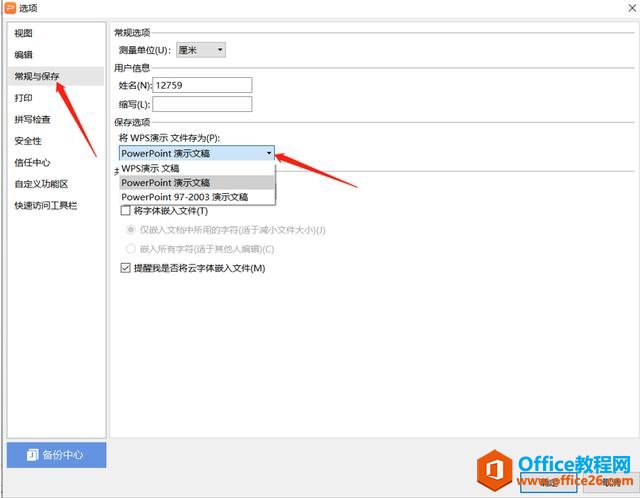
Task: Enable 将字体嵌入文件 checkbox
Action: coord(126,211)
